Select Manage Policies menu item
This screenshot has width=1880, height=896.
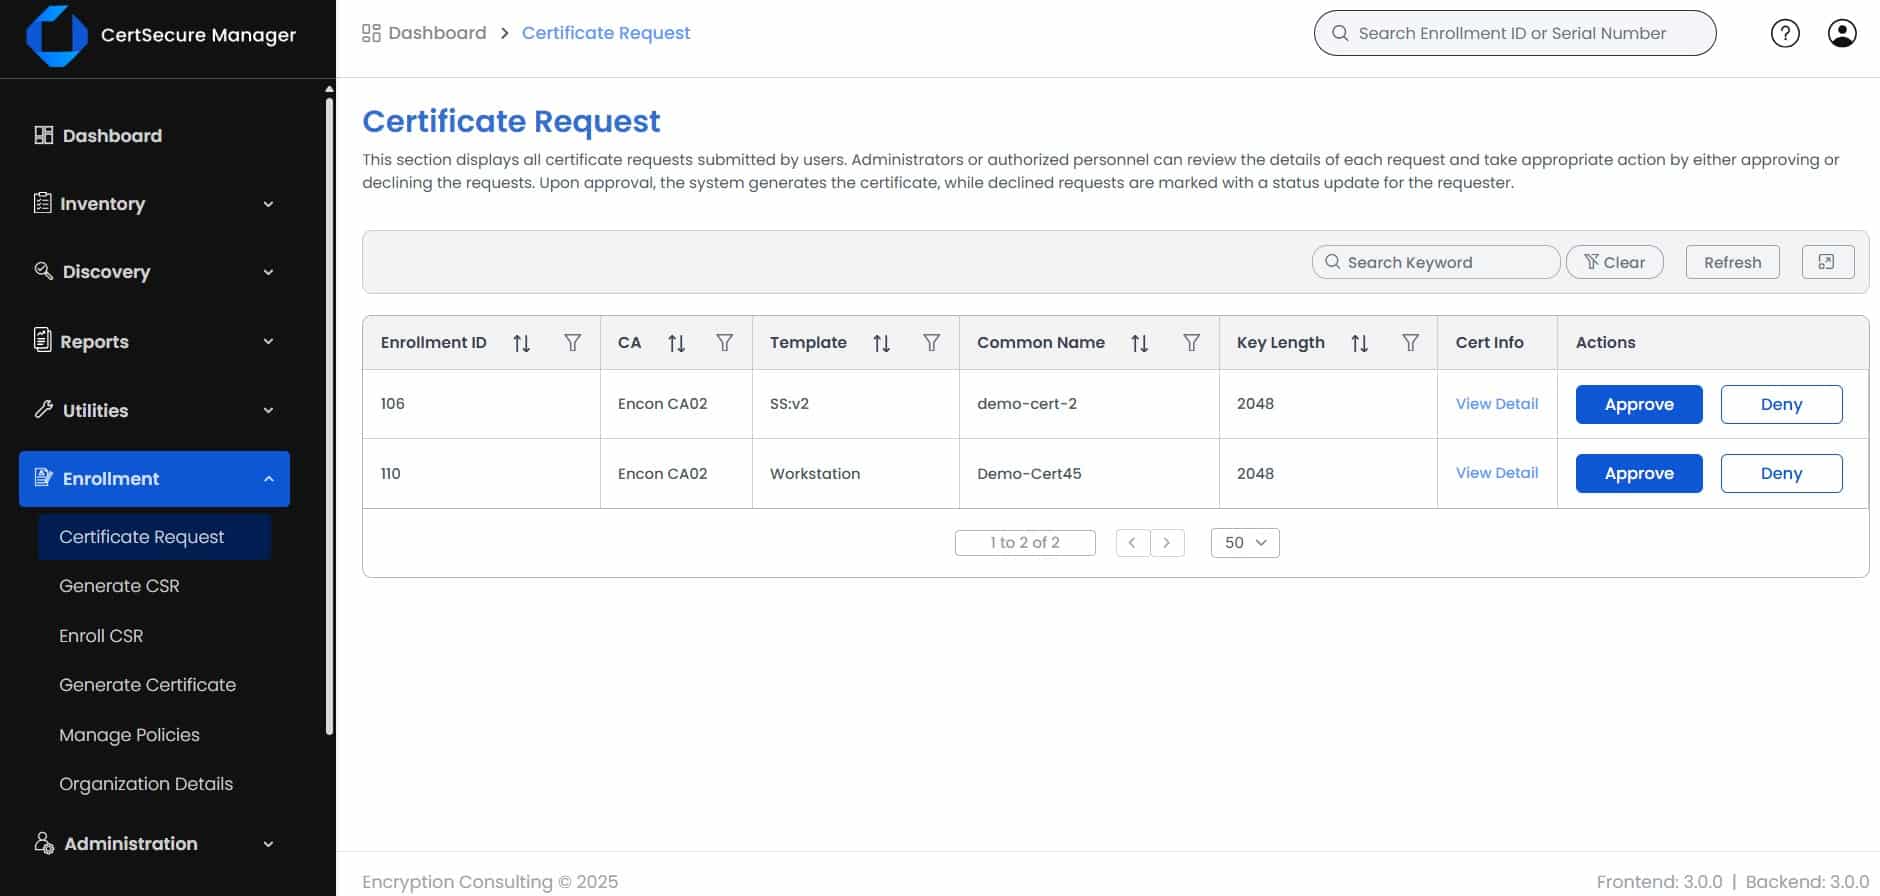click(129, 735)
